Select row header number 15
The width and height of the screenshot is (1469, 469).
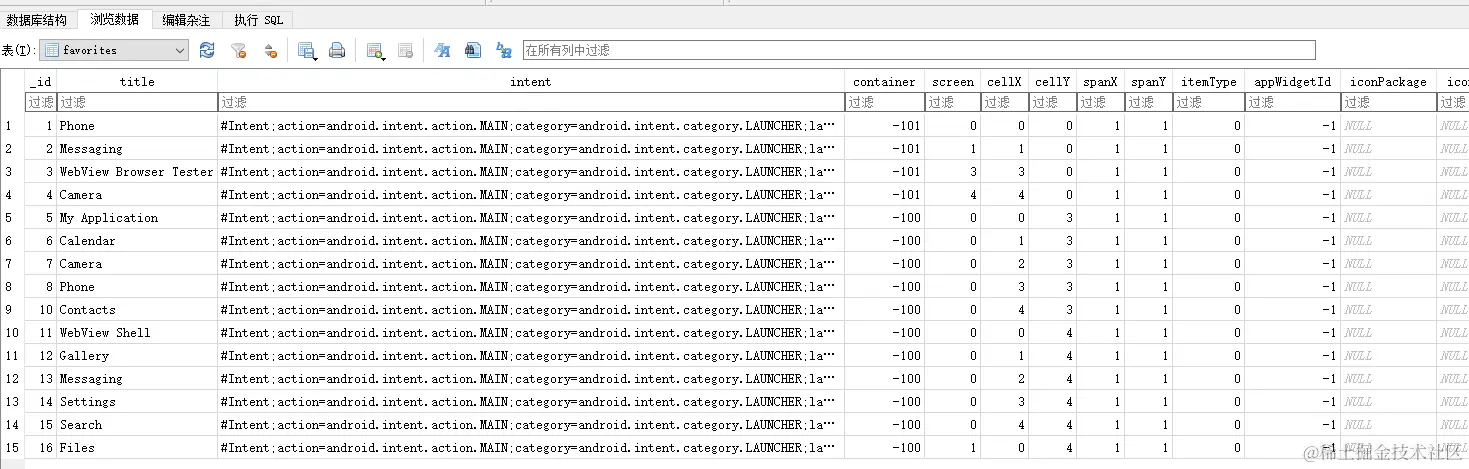tap(12, 448)
